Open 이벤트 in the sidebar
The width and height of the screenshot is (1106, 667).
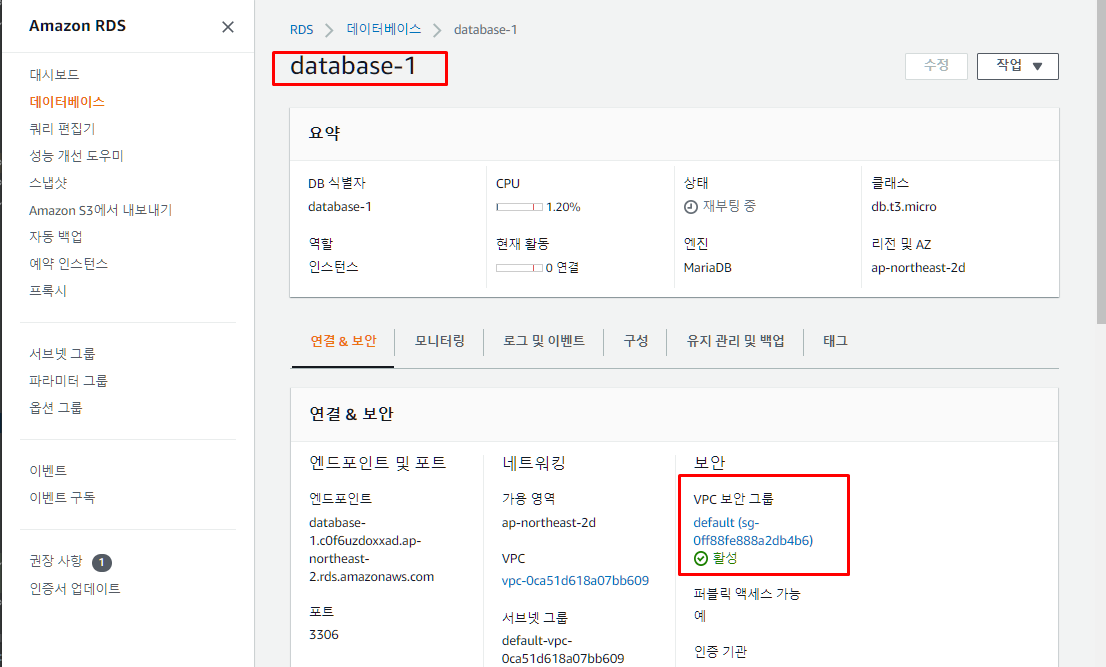pyautogui.click(x=48, y=470)
